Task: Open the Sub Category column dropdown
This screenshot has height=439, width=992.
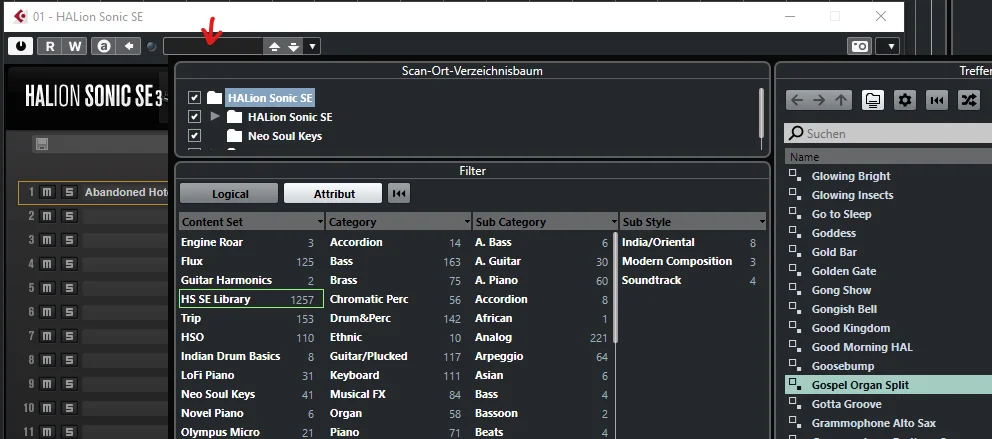Action: [x=614, y=222]
